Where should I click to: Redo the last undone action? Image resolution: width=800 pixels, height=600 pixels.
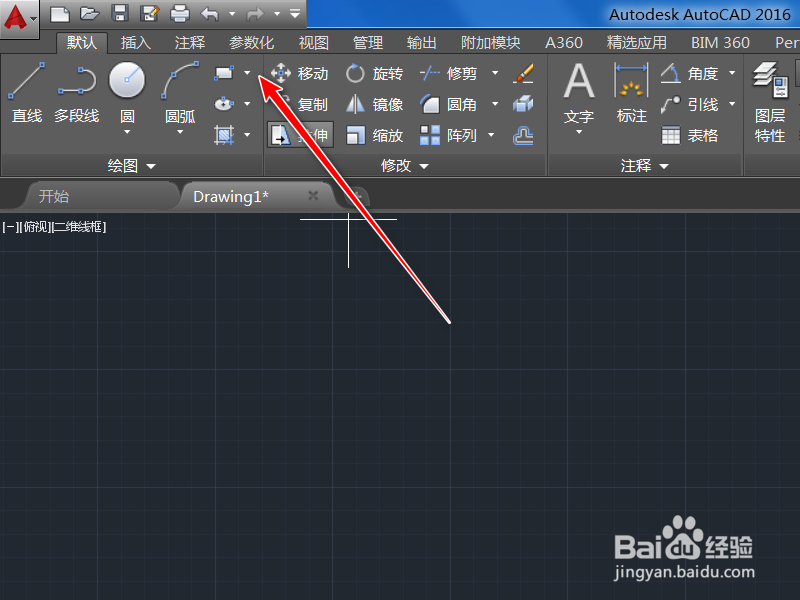255,14
